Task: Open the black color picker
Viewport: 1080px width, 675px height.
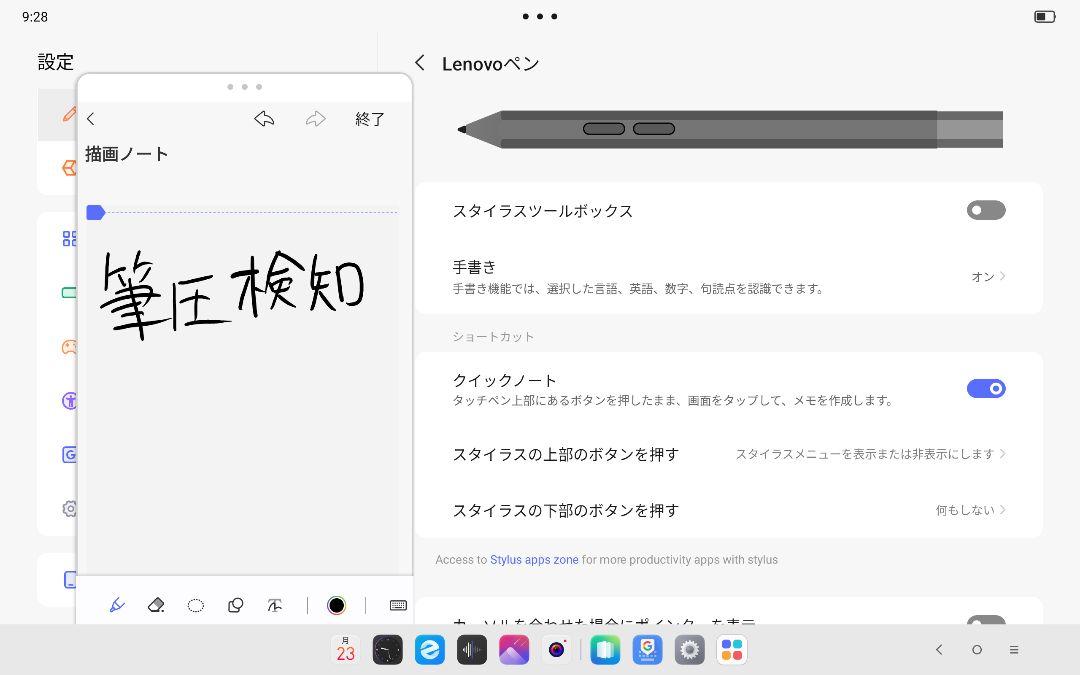Action: click(336, 605)
